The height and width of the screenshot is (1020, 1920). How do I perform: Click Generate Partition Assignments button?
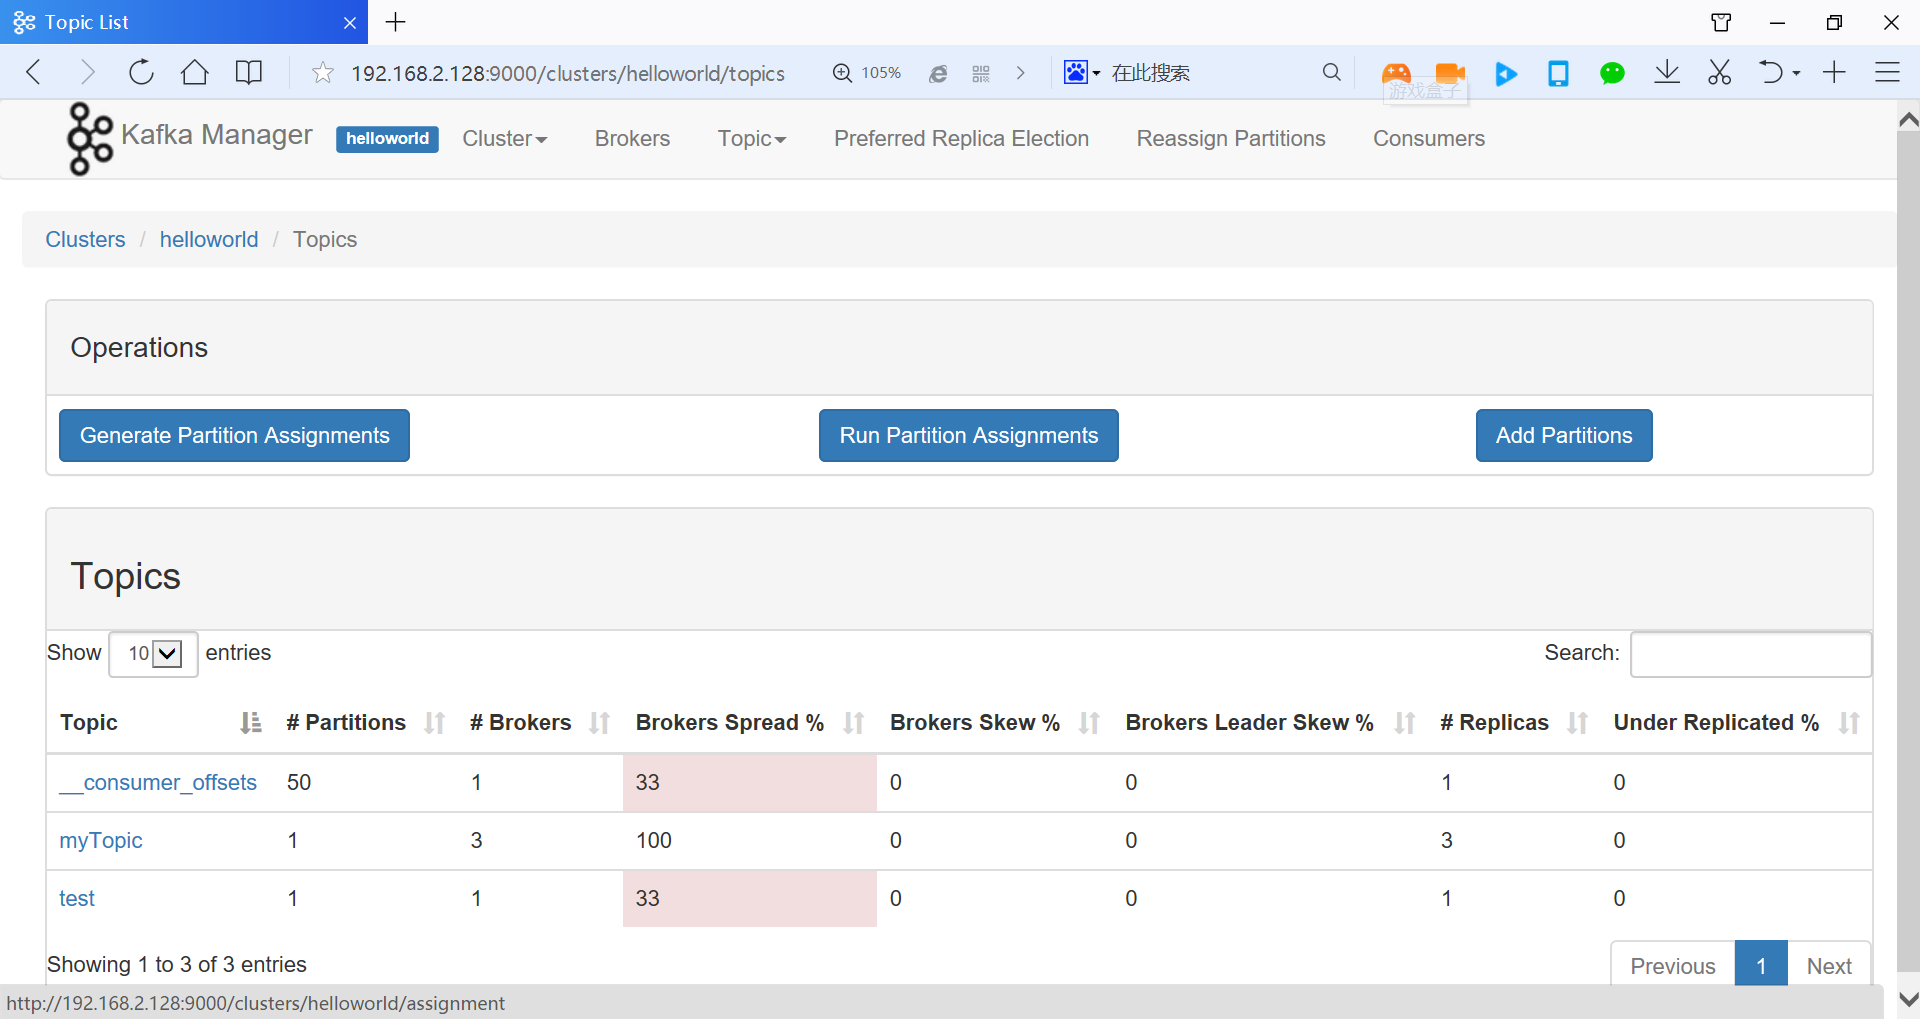(234, 436)
